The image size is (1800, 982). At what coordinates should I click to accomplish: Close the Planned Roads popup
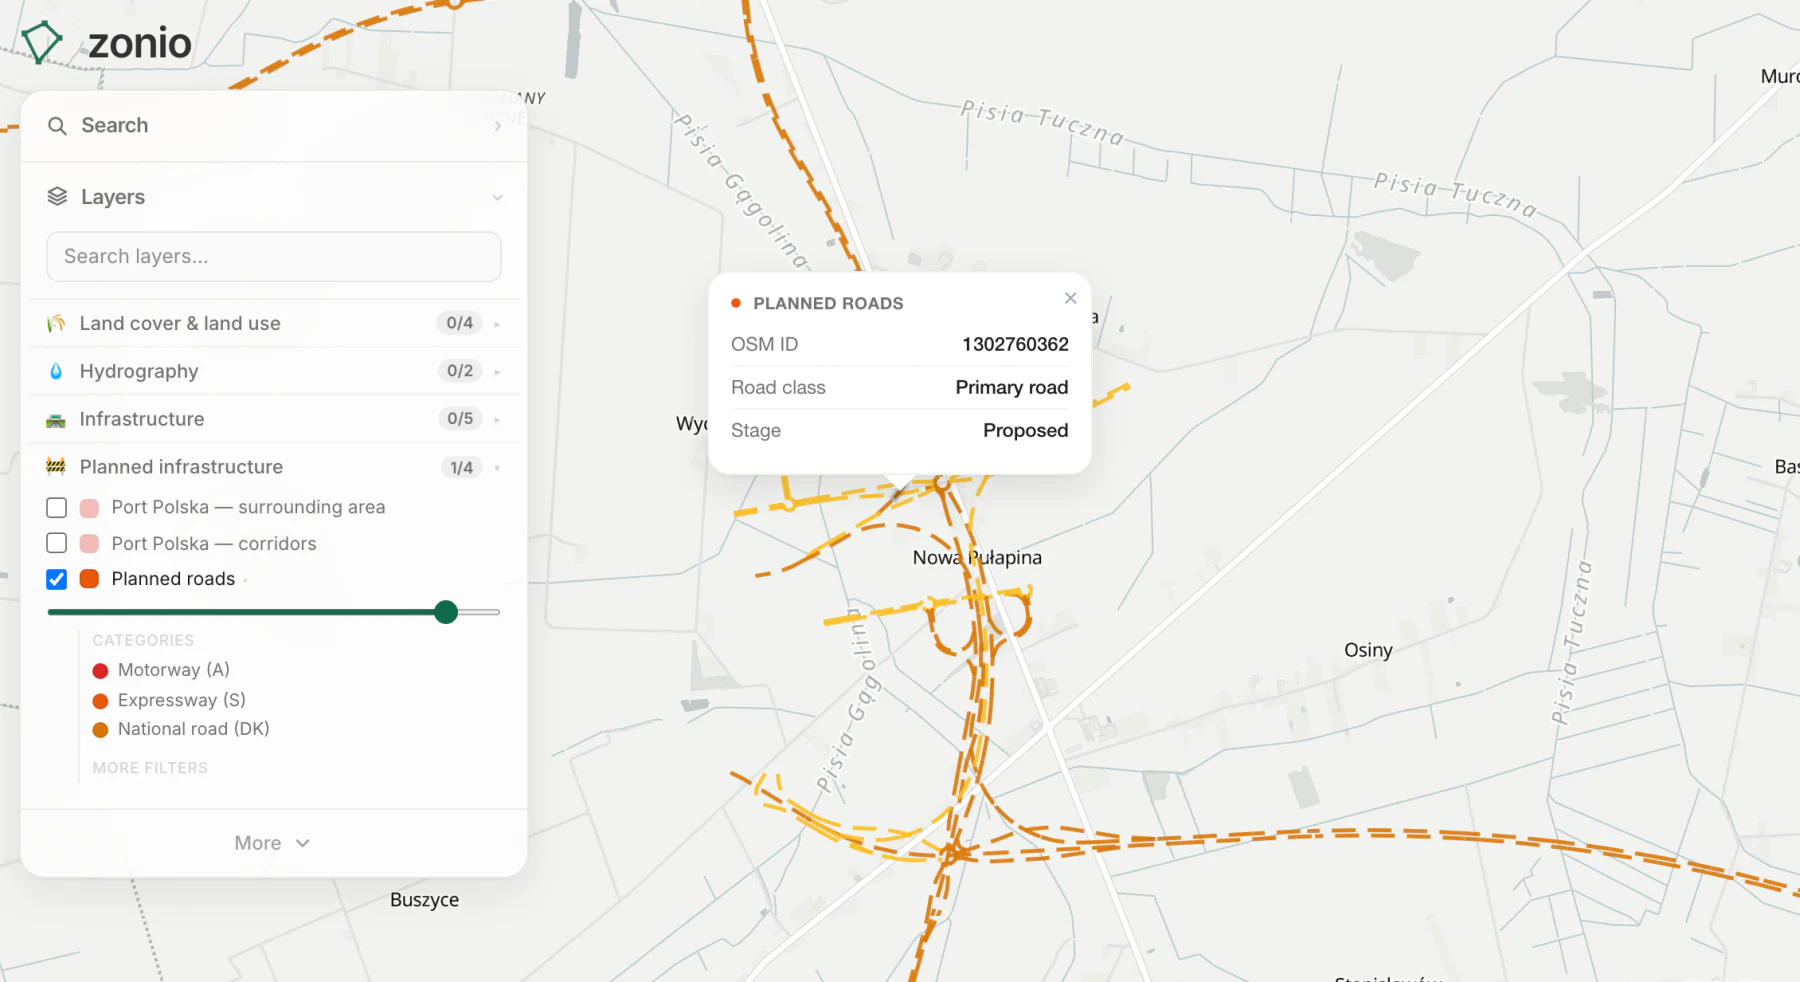(1070, 298)
